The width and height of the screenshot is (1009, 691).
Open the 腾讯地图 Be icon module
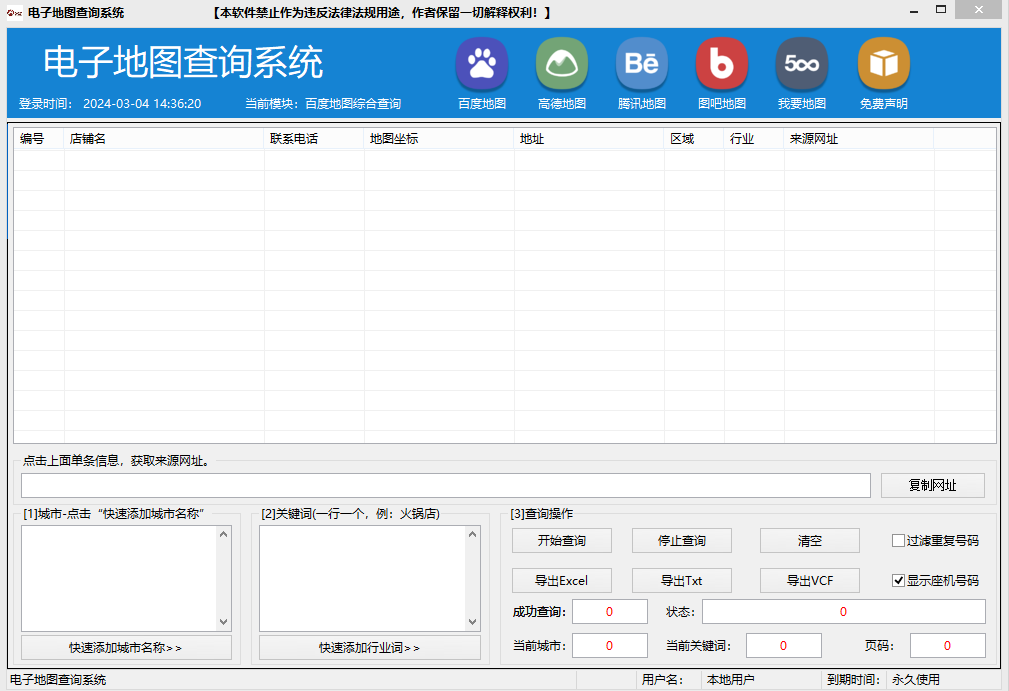642,64
